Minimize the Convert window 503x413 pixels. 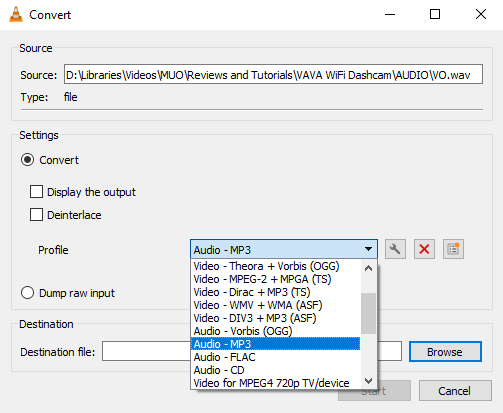pyautogui.click(x=390, y=14)
